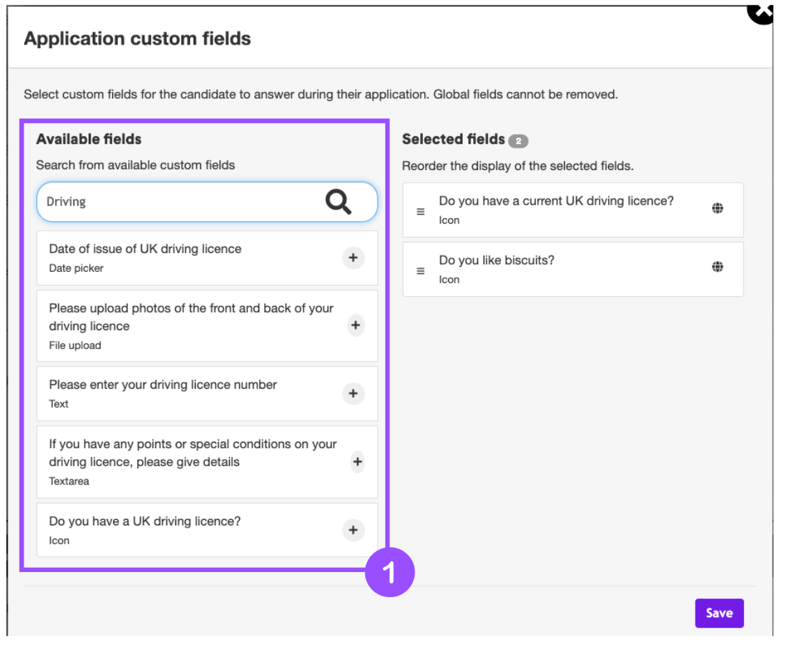Click plus icon beside Date of issue field
786x648 pixels.
click(353, 258)
